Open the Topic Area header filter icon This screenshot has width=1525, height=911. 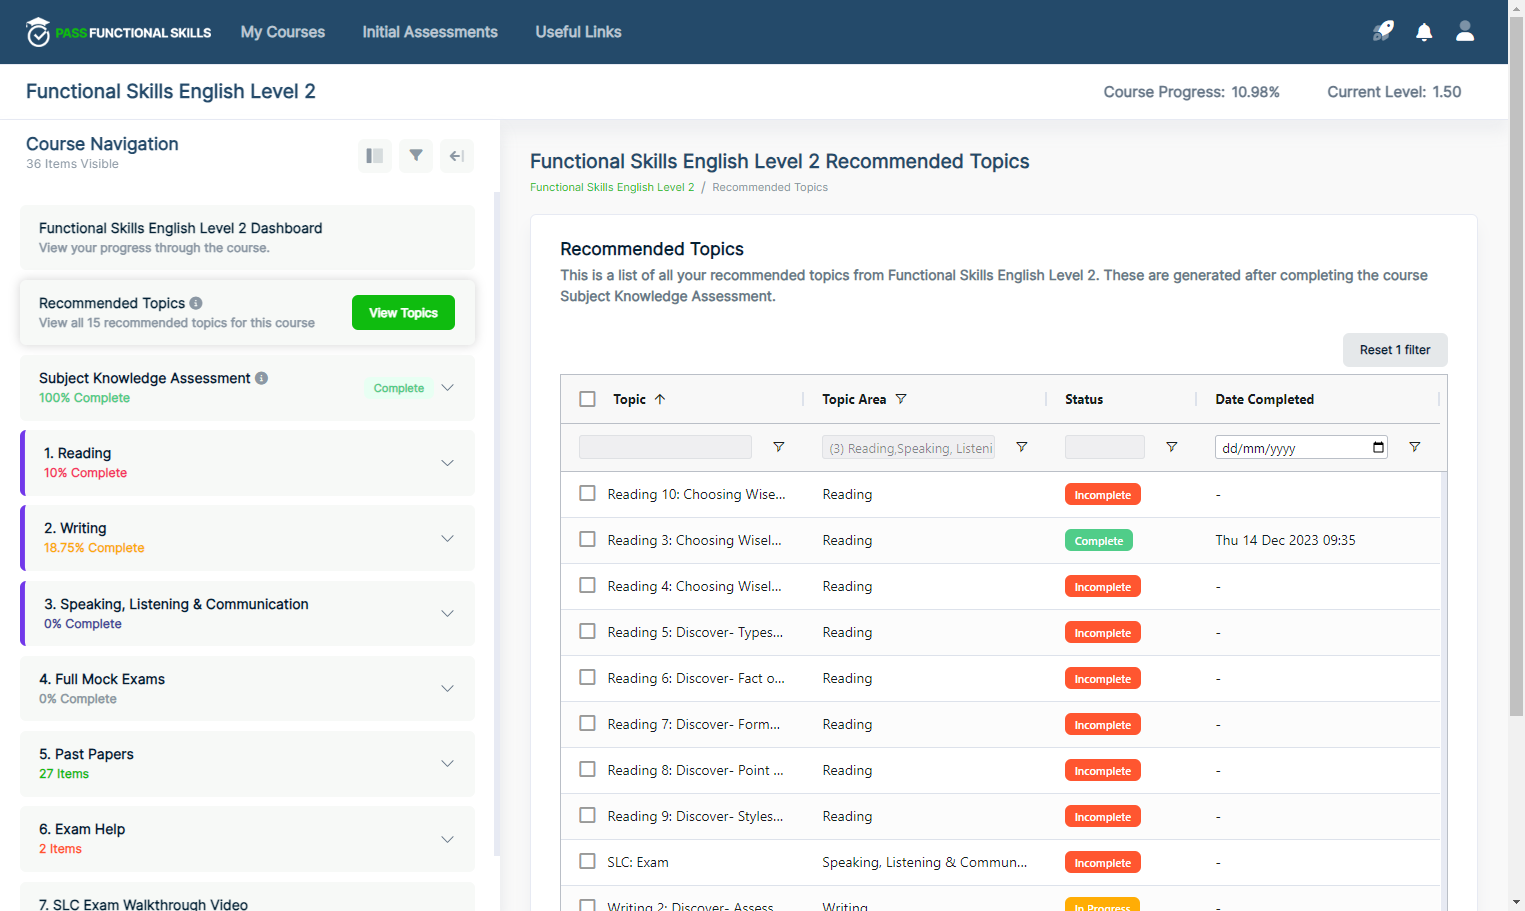click(x=901, y=399)
